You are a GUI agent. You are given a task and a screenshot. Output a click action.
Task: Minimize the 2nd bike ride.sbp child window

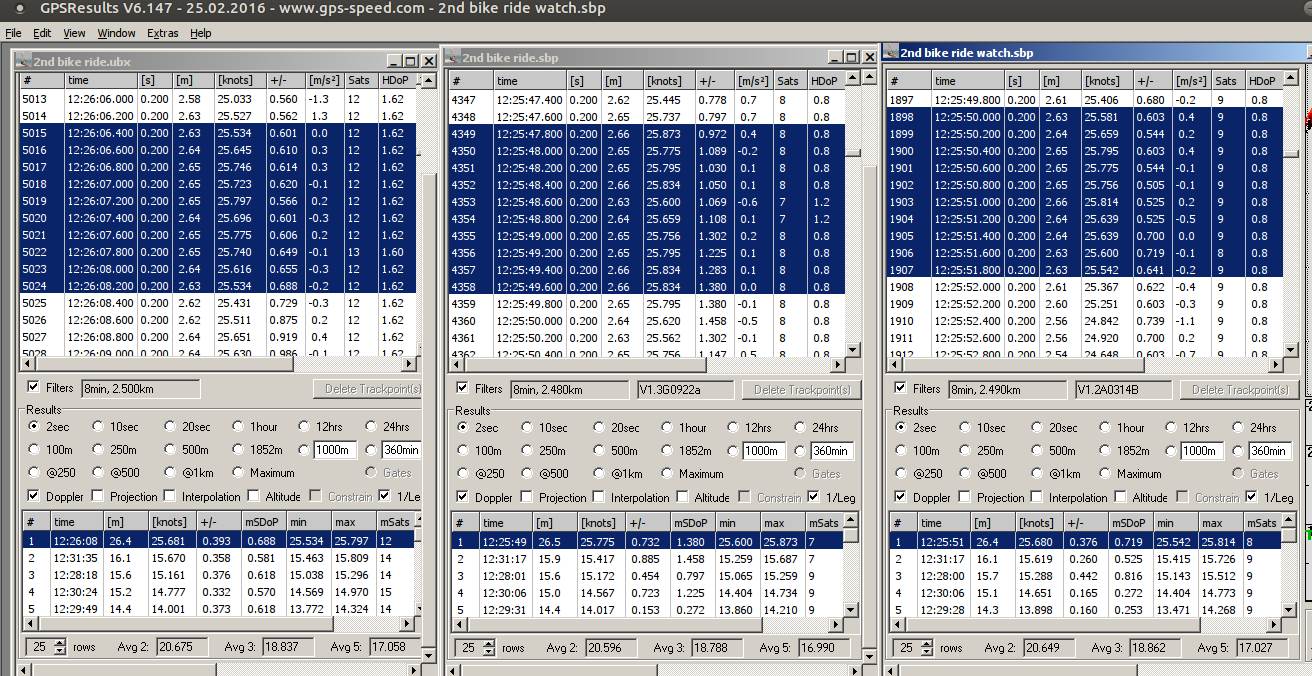click(x=834, y=58)
